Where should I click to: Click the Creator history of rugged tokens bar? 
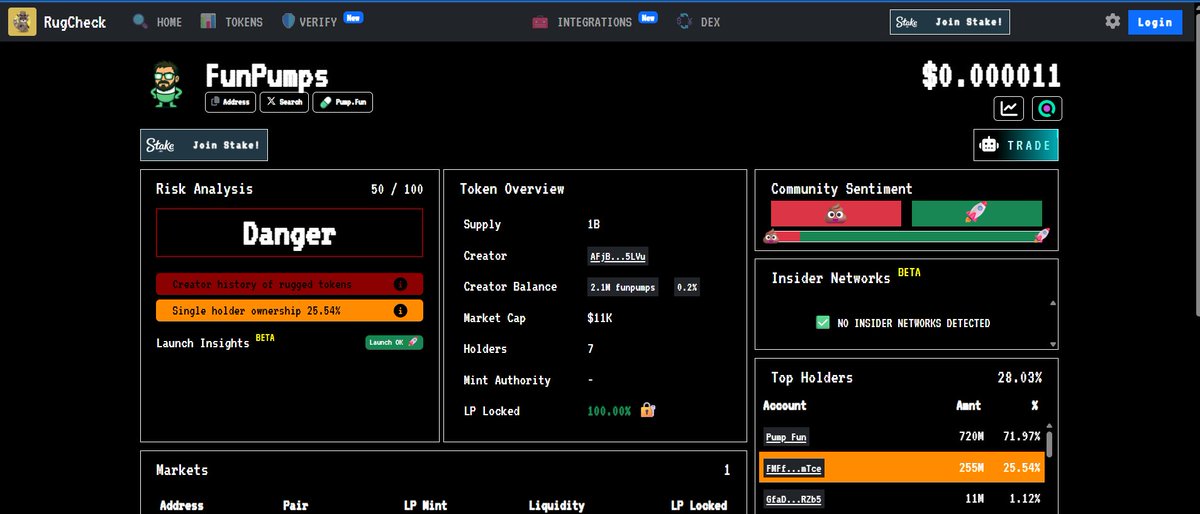pyautogui.click(x=290, y=284)
